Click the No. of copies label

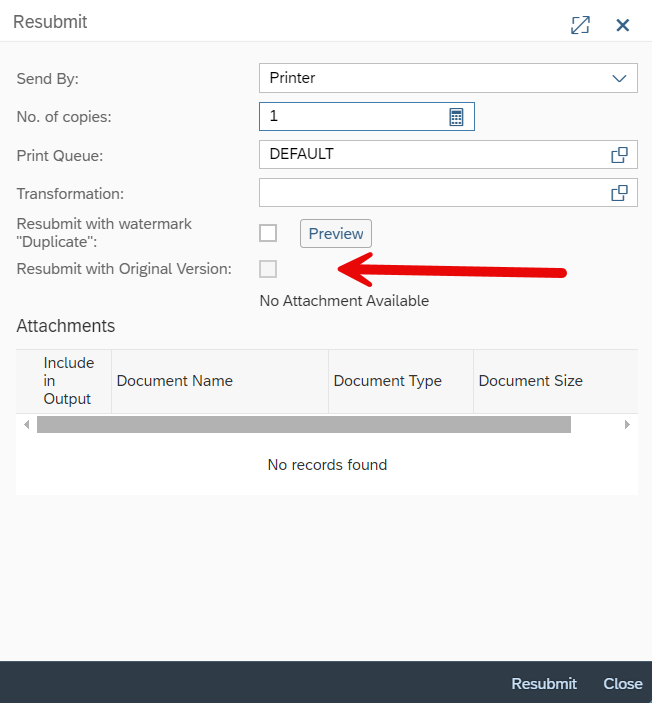64,117
